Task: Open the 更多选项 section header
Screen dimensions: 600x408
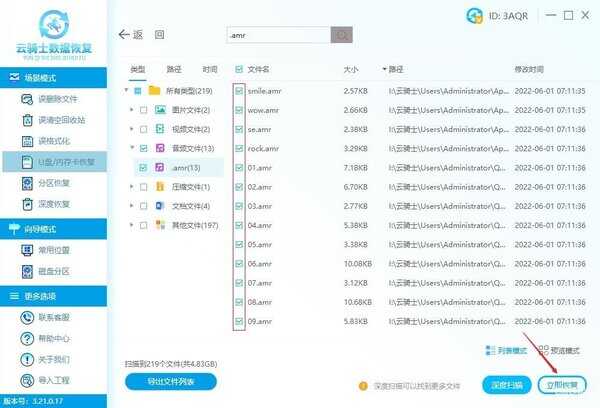Action: [x=54, y=296]
